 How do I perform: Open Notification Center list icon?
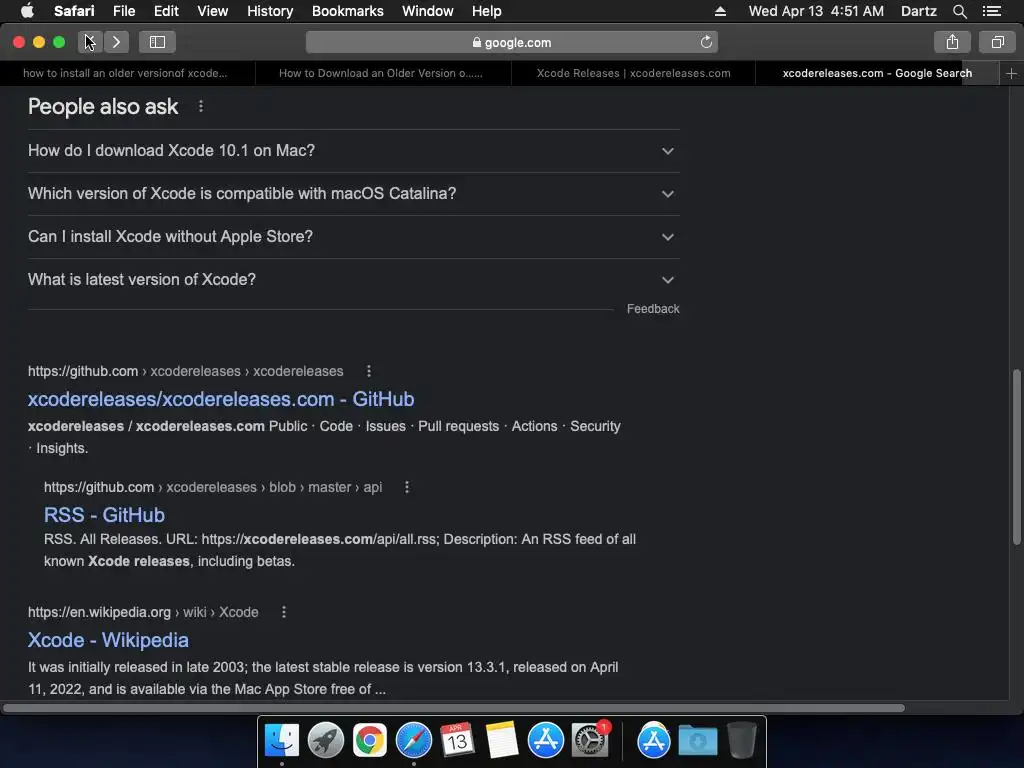992,11
